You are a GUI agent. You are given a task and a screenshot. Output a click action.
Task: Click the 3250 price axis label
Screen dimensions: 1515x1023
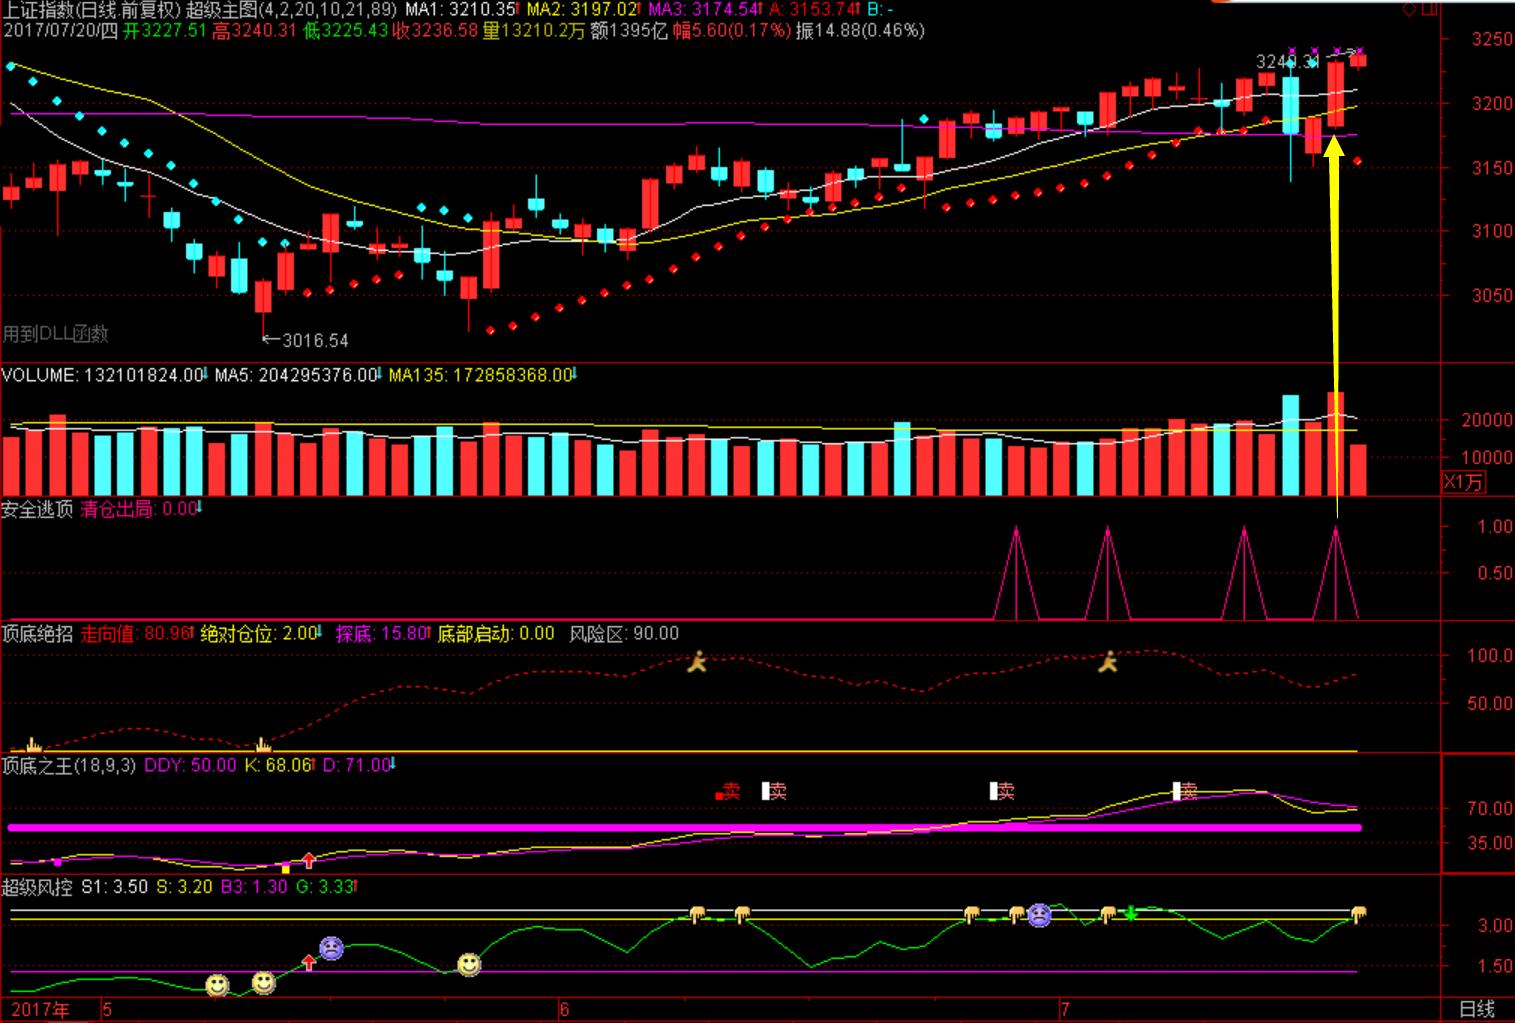tap(1492, 39)
